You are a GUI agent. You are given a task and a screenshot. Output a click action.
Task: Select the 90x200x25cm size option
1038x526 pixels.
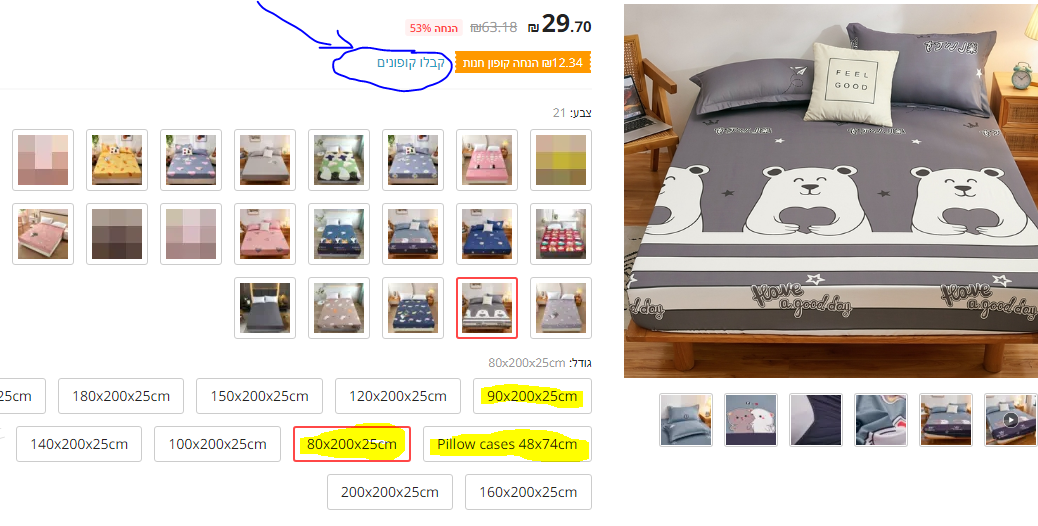pyautogui.click(x=532, y=396)
